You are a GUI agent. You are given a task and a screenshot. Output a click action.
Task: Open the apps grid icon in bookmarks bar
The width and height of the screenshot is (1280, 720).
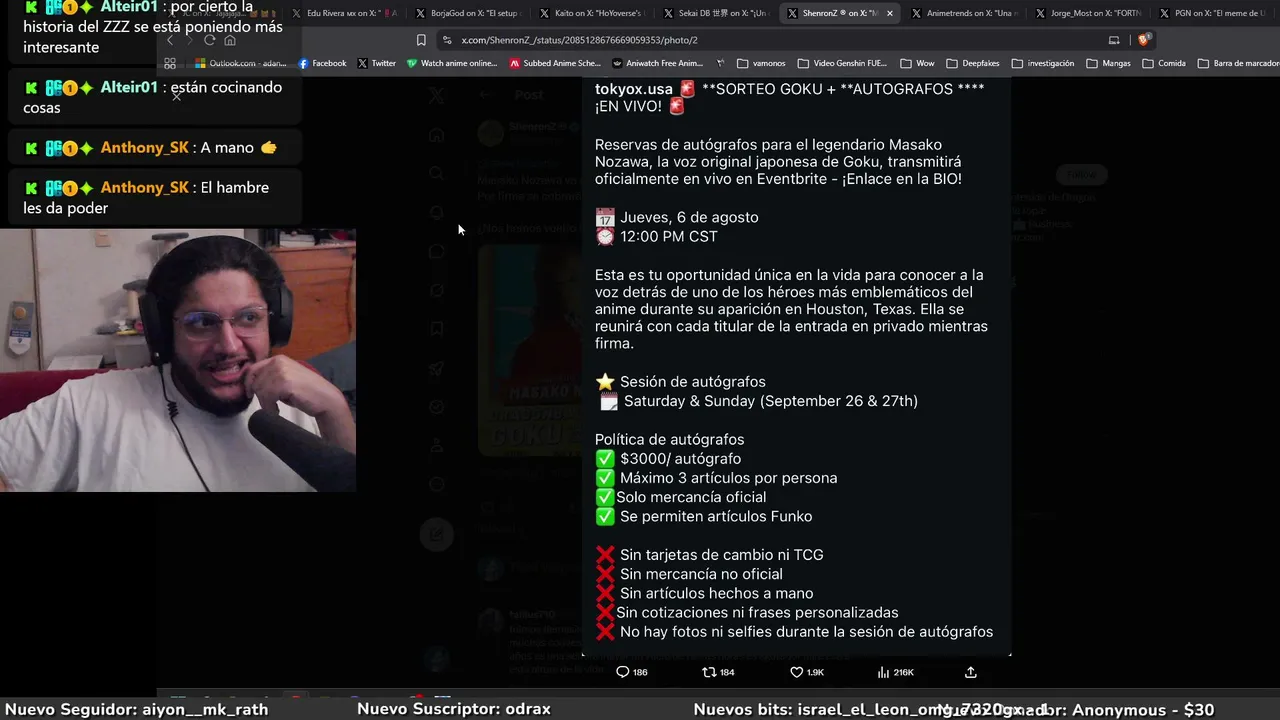coord(170,63)
